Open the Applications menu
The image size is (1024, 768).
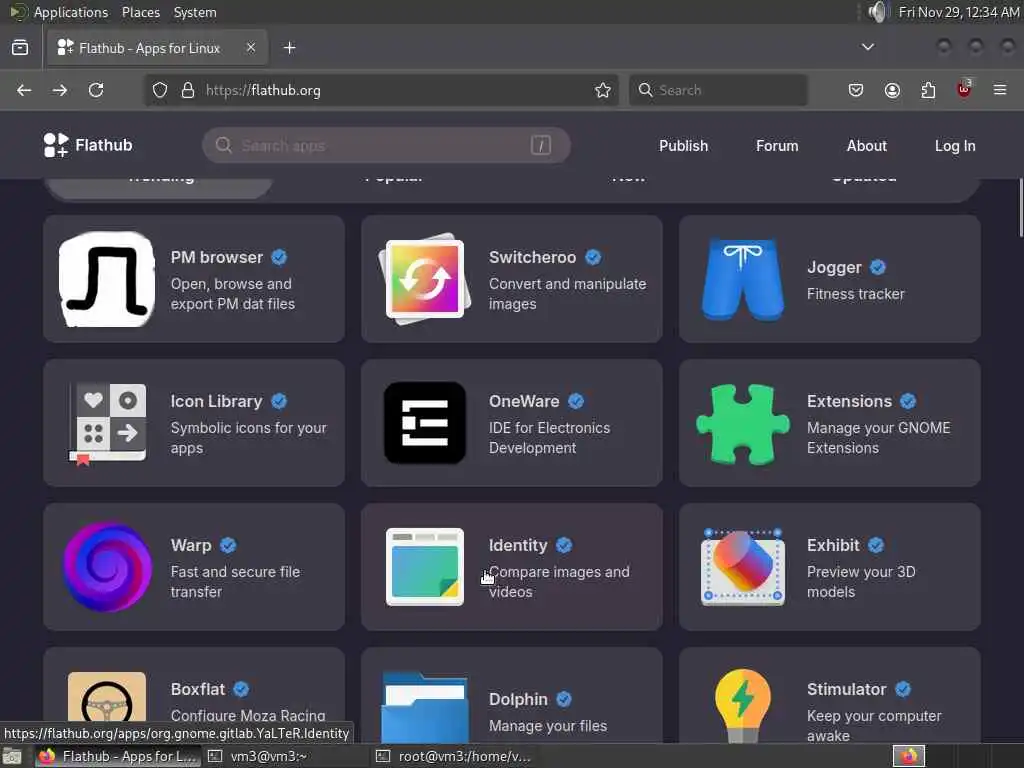click(x=71, y=12)
